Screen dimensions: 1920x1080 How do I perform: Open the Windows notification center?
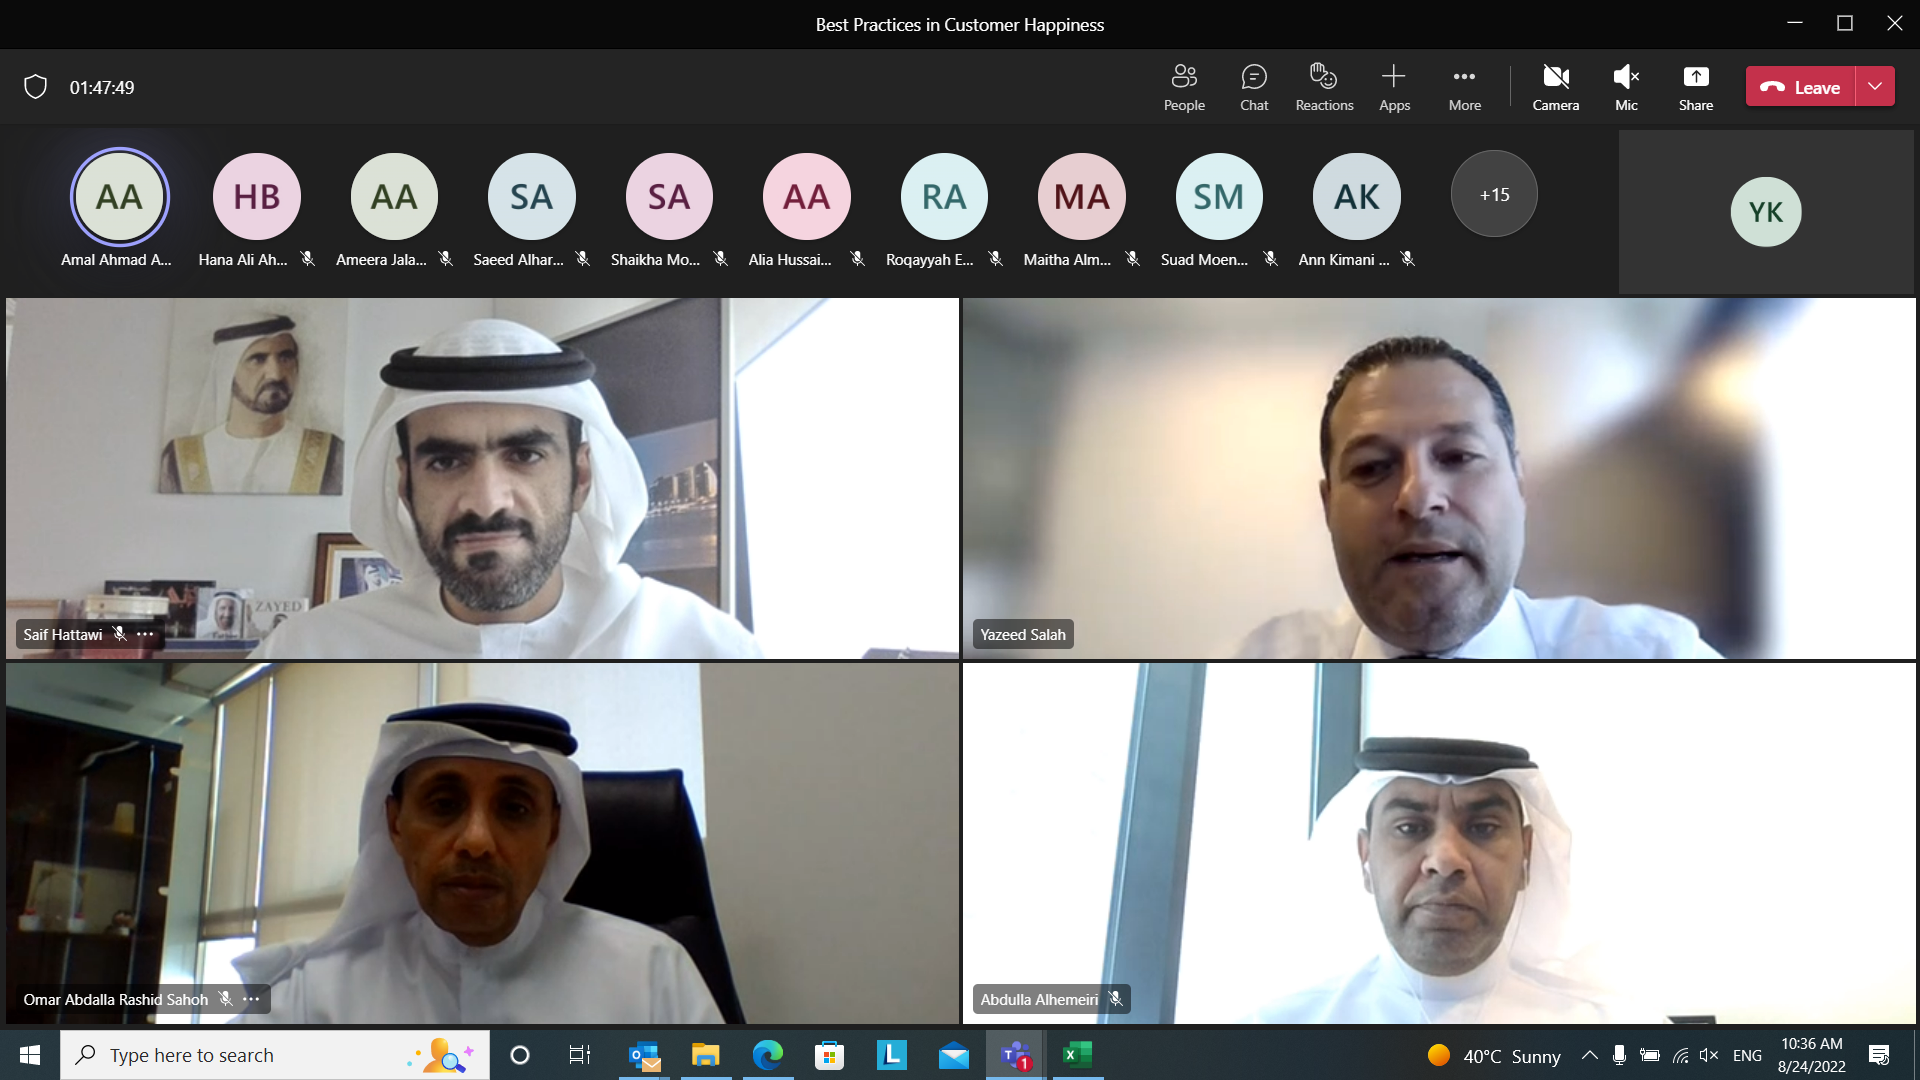1879,1055
